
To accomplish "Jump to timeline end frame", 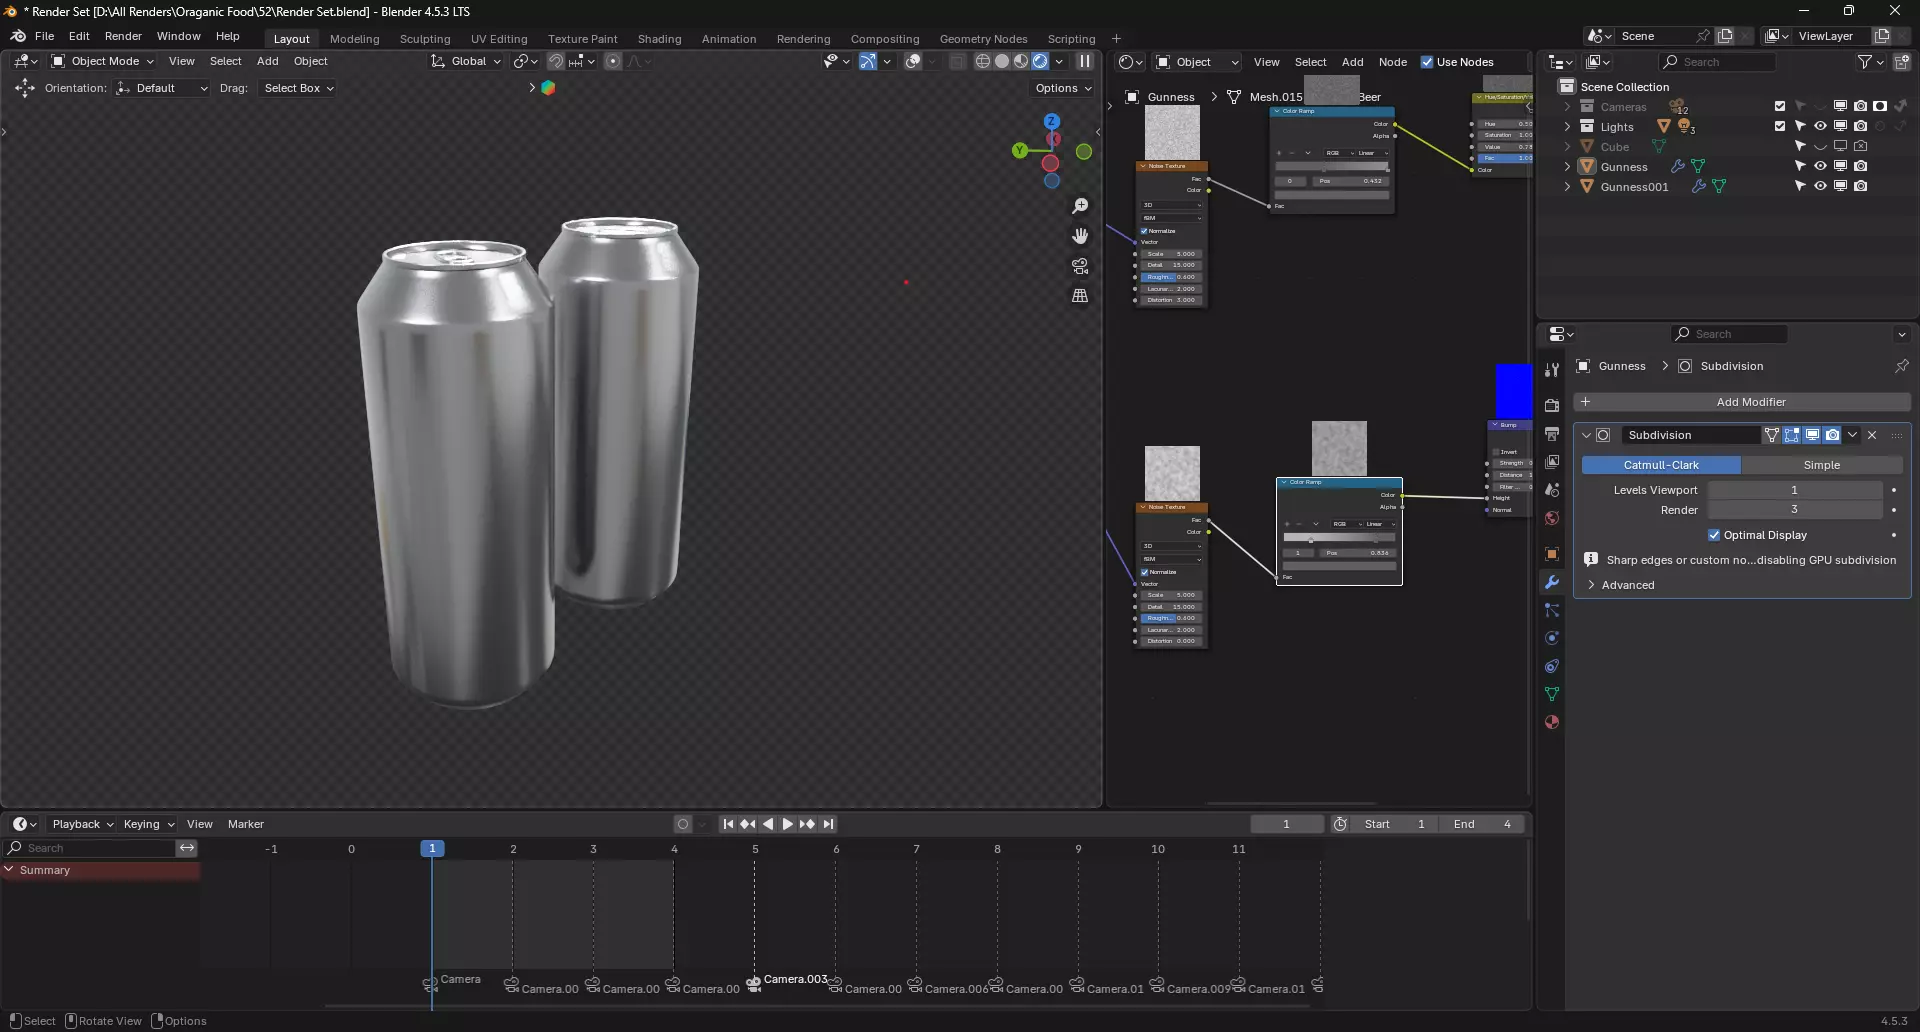I will coord(828,824).
